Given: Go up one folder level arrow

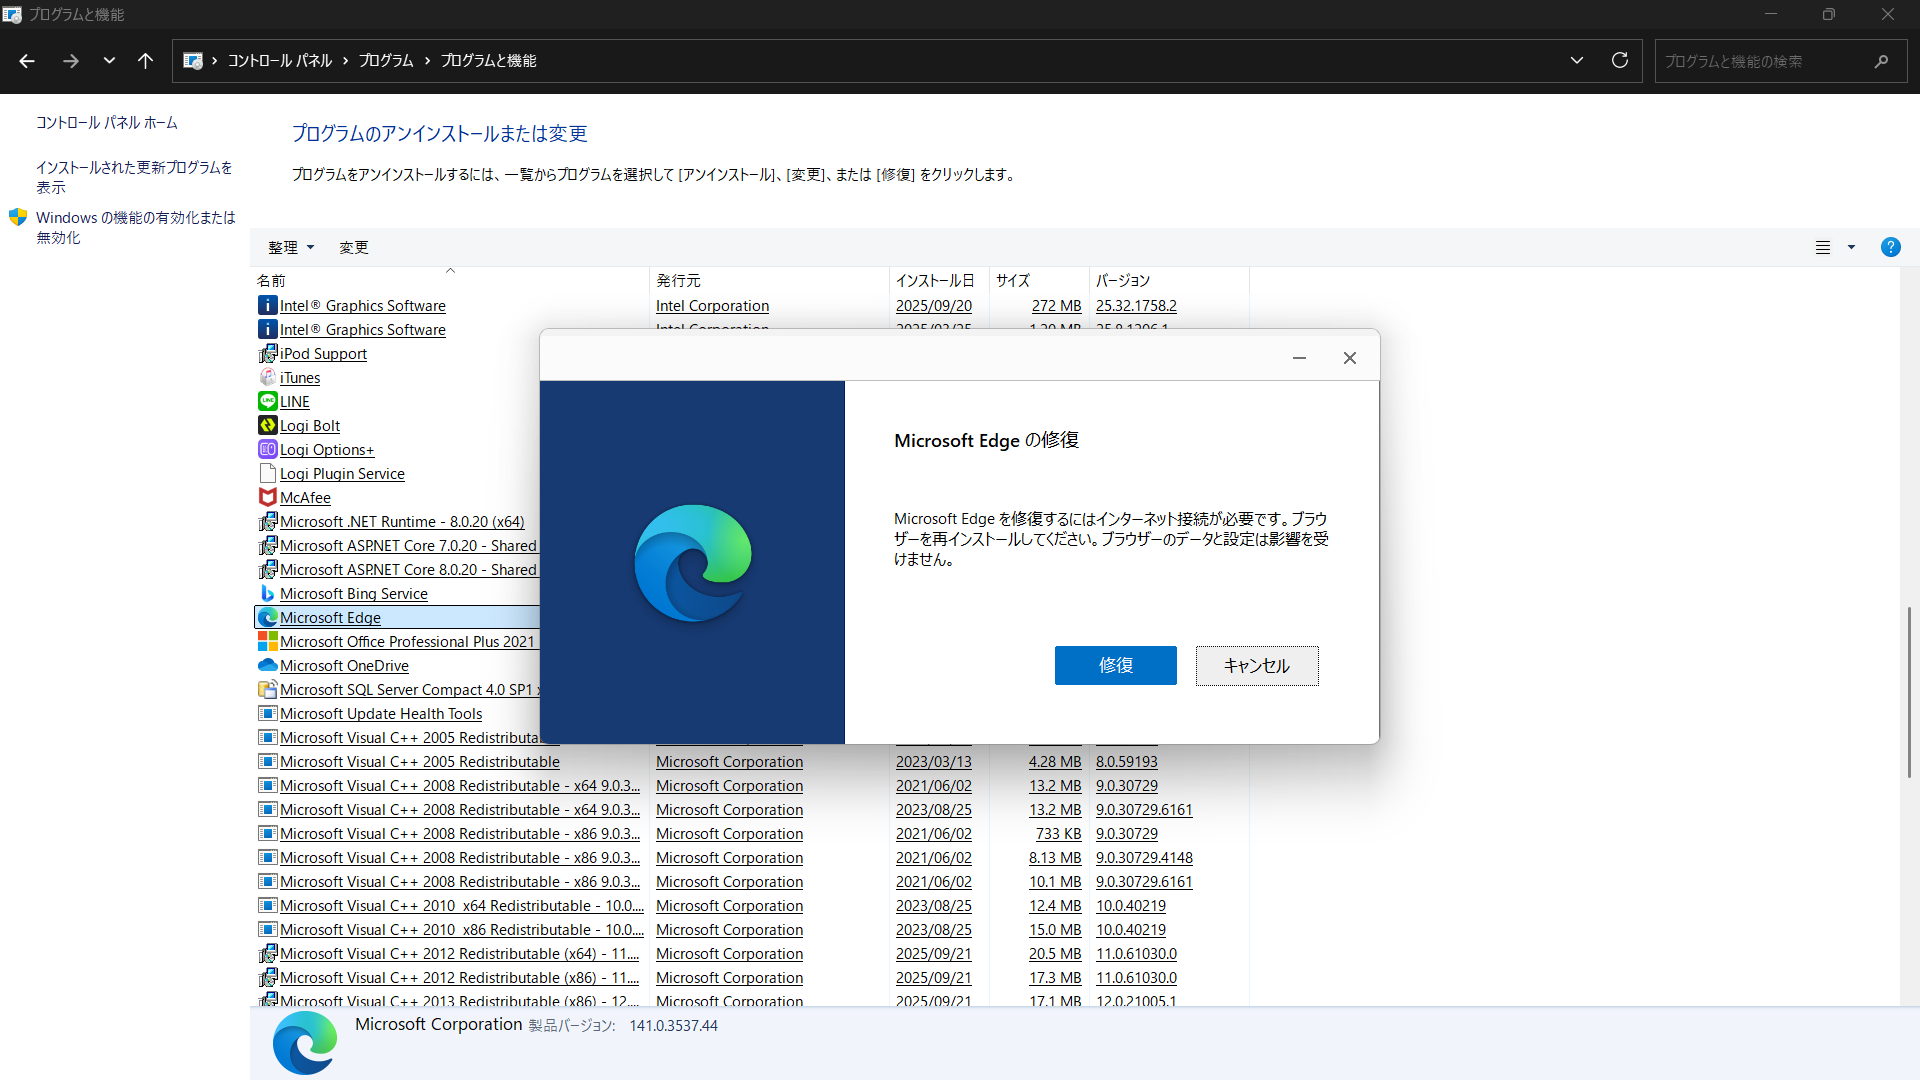Looking at the screenshot, I should [x=145, y=61].
